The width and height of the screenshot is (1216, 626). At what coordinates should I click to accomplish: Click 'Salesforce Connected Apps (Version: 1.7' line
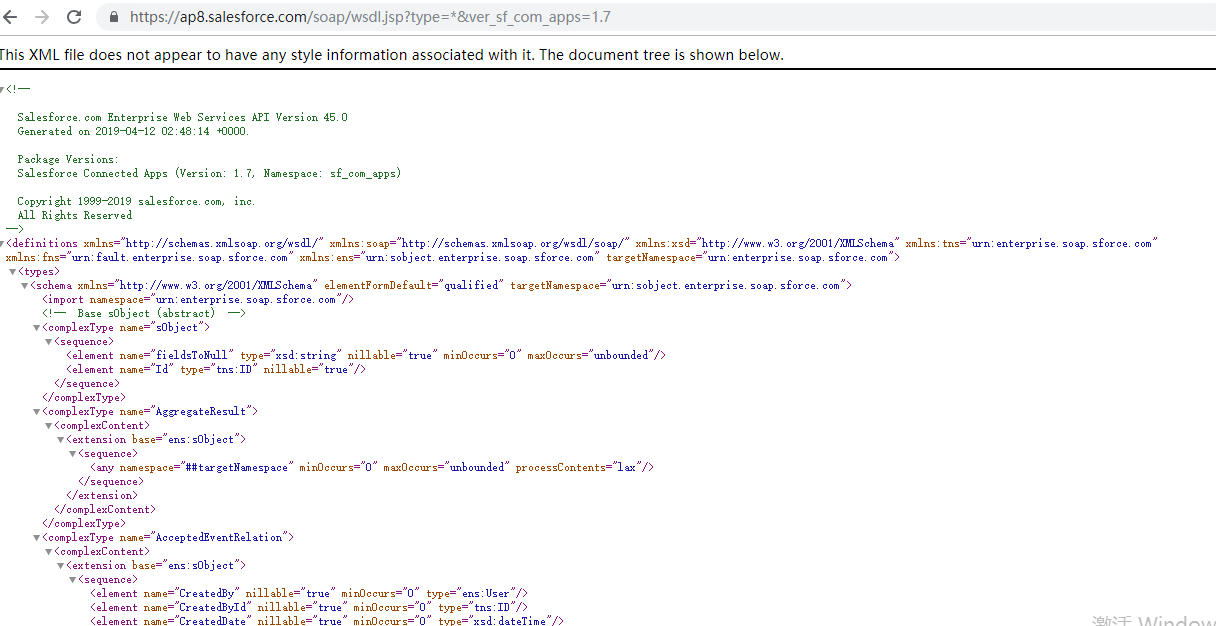[209, 173]
